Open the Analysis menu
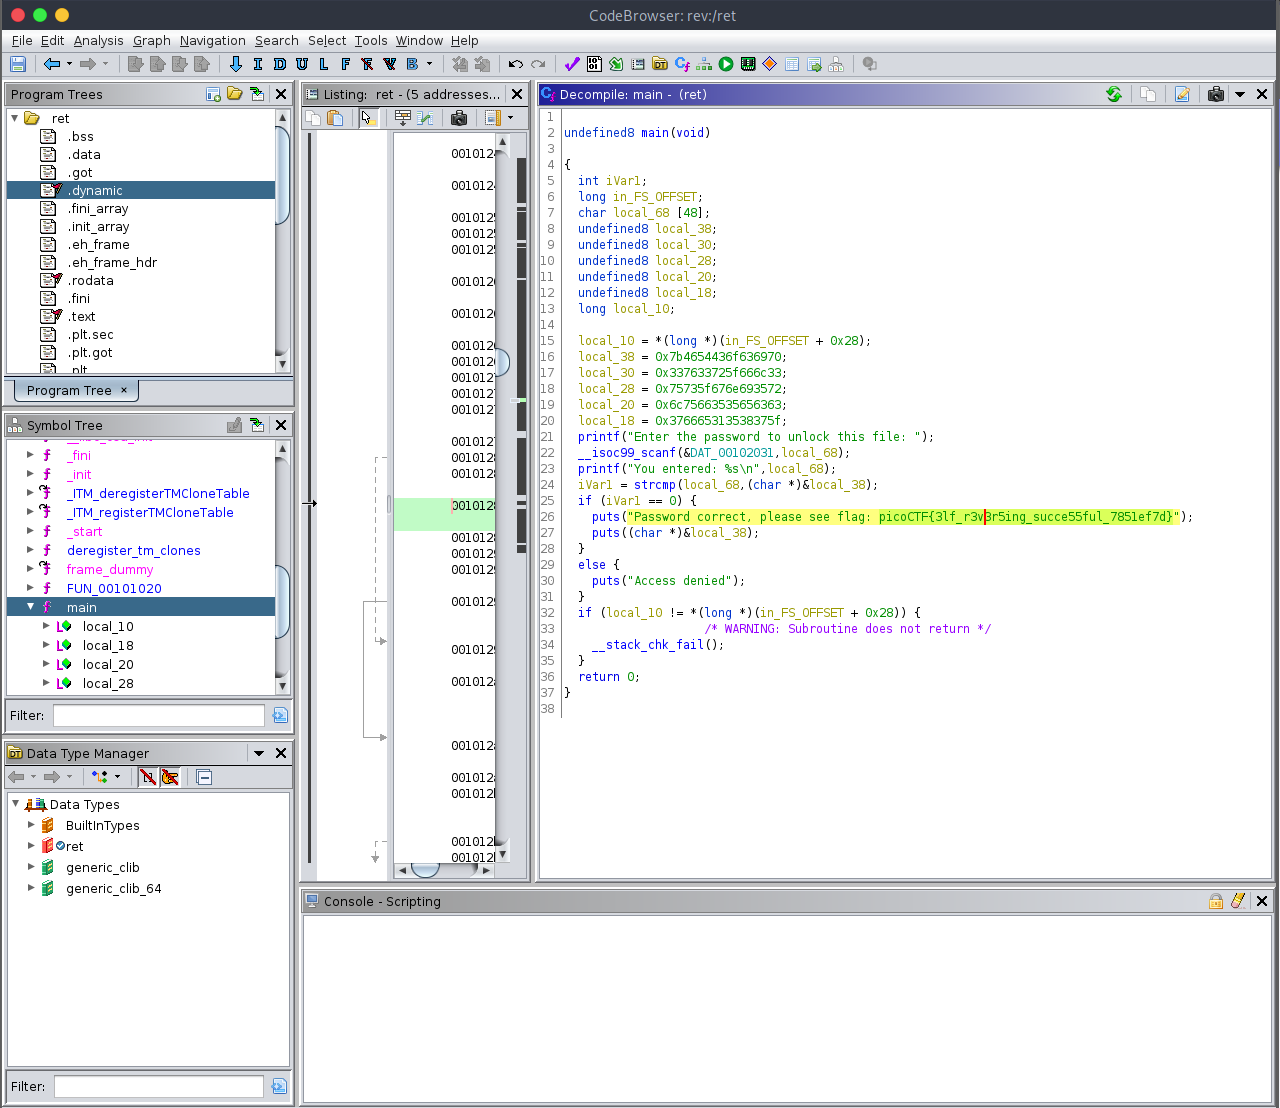 pos(98,40)
